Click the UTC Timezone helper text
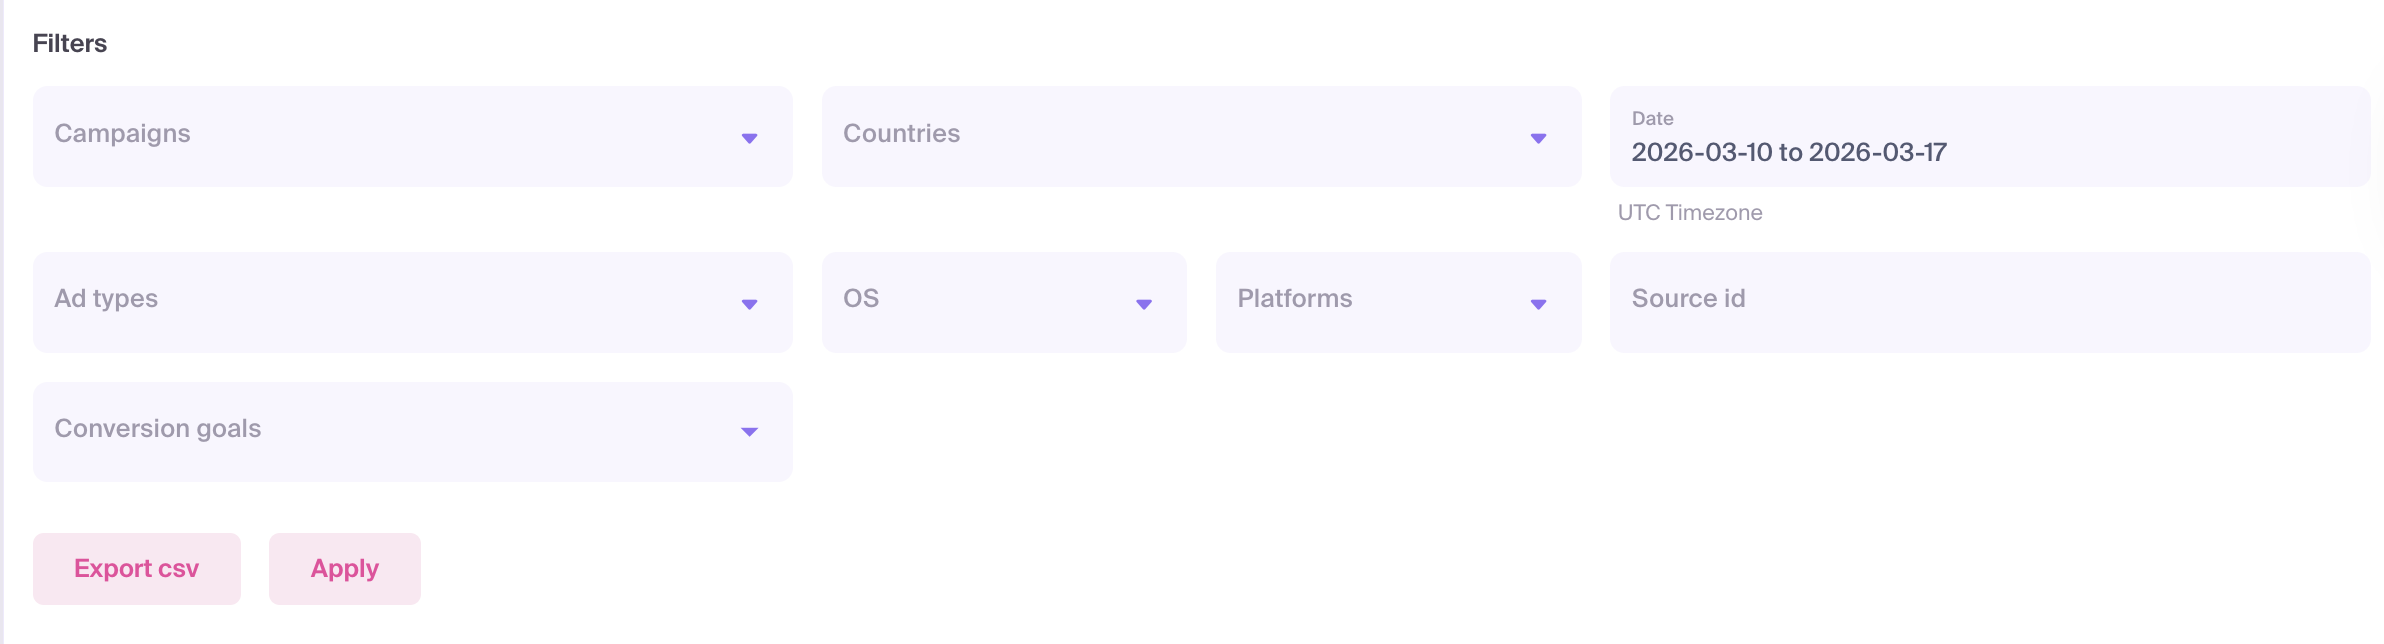The width and height of the screenshot is (2384, 644). (1690, 213)
